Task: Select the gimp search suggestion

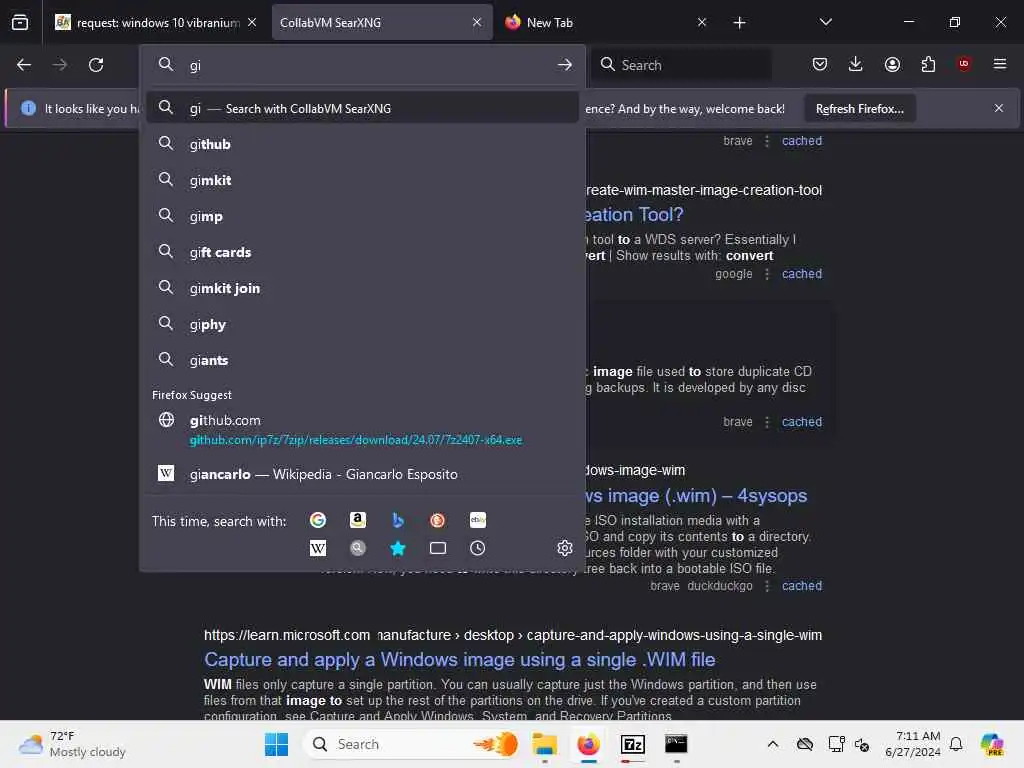Action: tap(362, 216)
